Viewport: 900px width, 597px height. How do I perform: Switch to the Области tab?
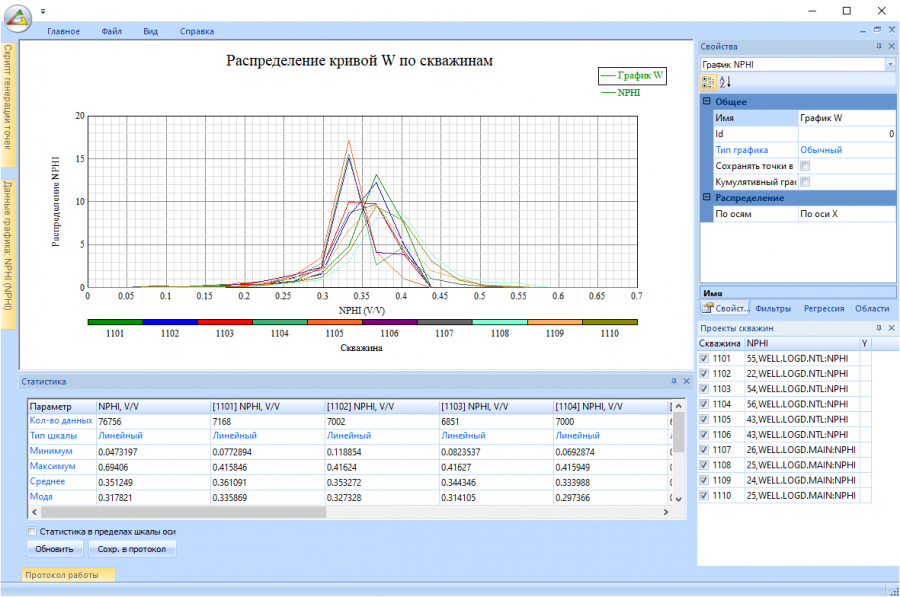click(872, 308)
